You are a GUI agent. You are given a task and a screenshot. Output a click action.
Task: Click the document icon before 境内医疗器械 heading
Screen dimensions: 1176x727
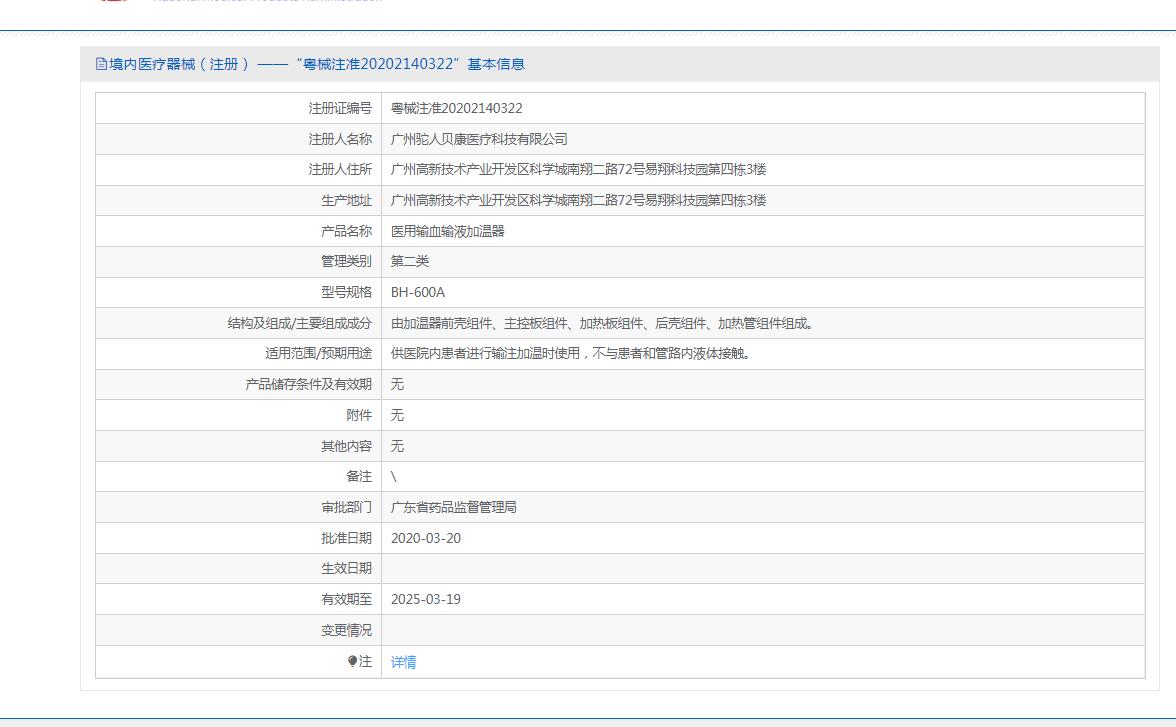pyautogui.click(x=101, y=64)
